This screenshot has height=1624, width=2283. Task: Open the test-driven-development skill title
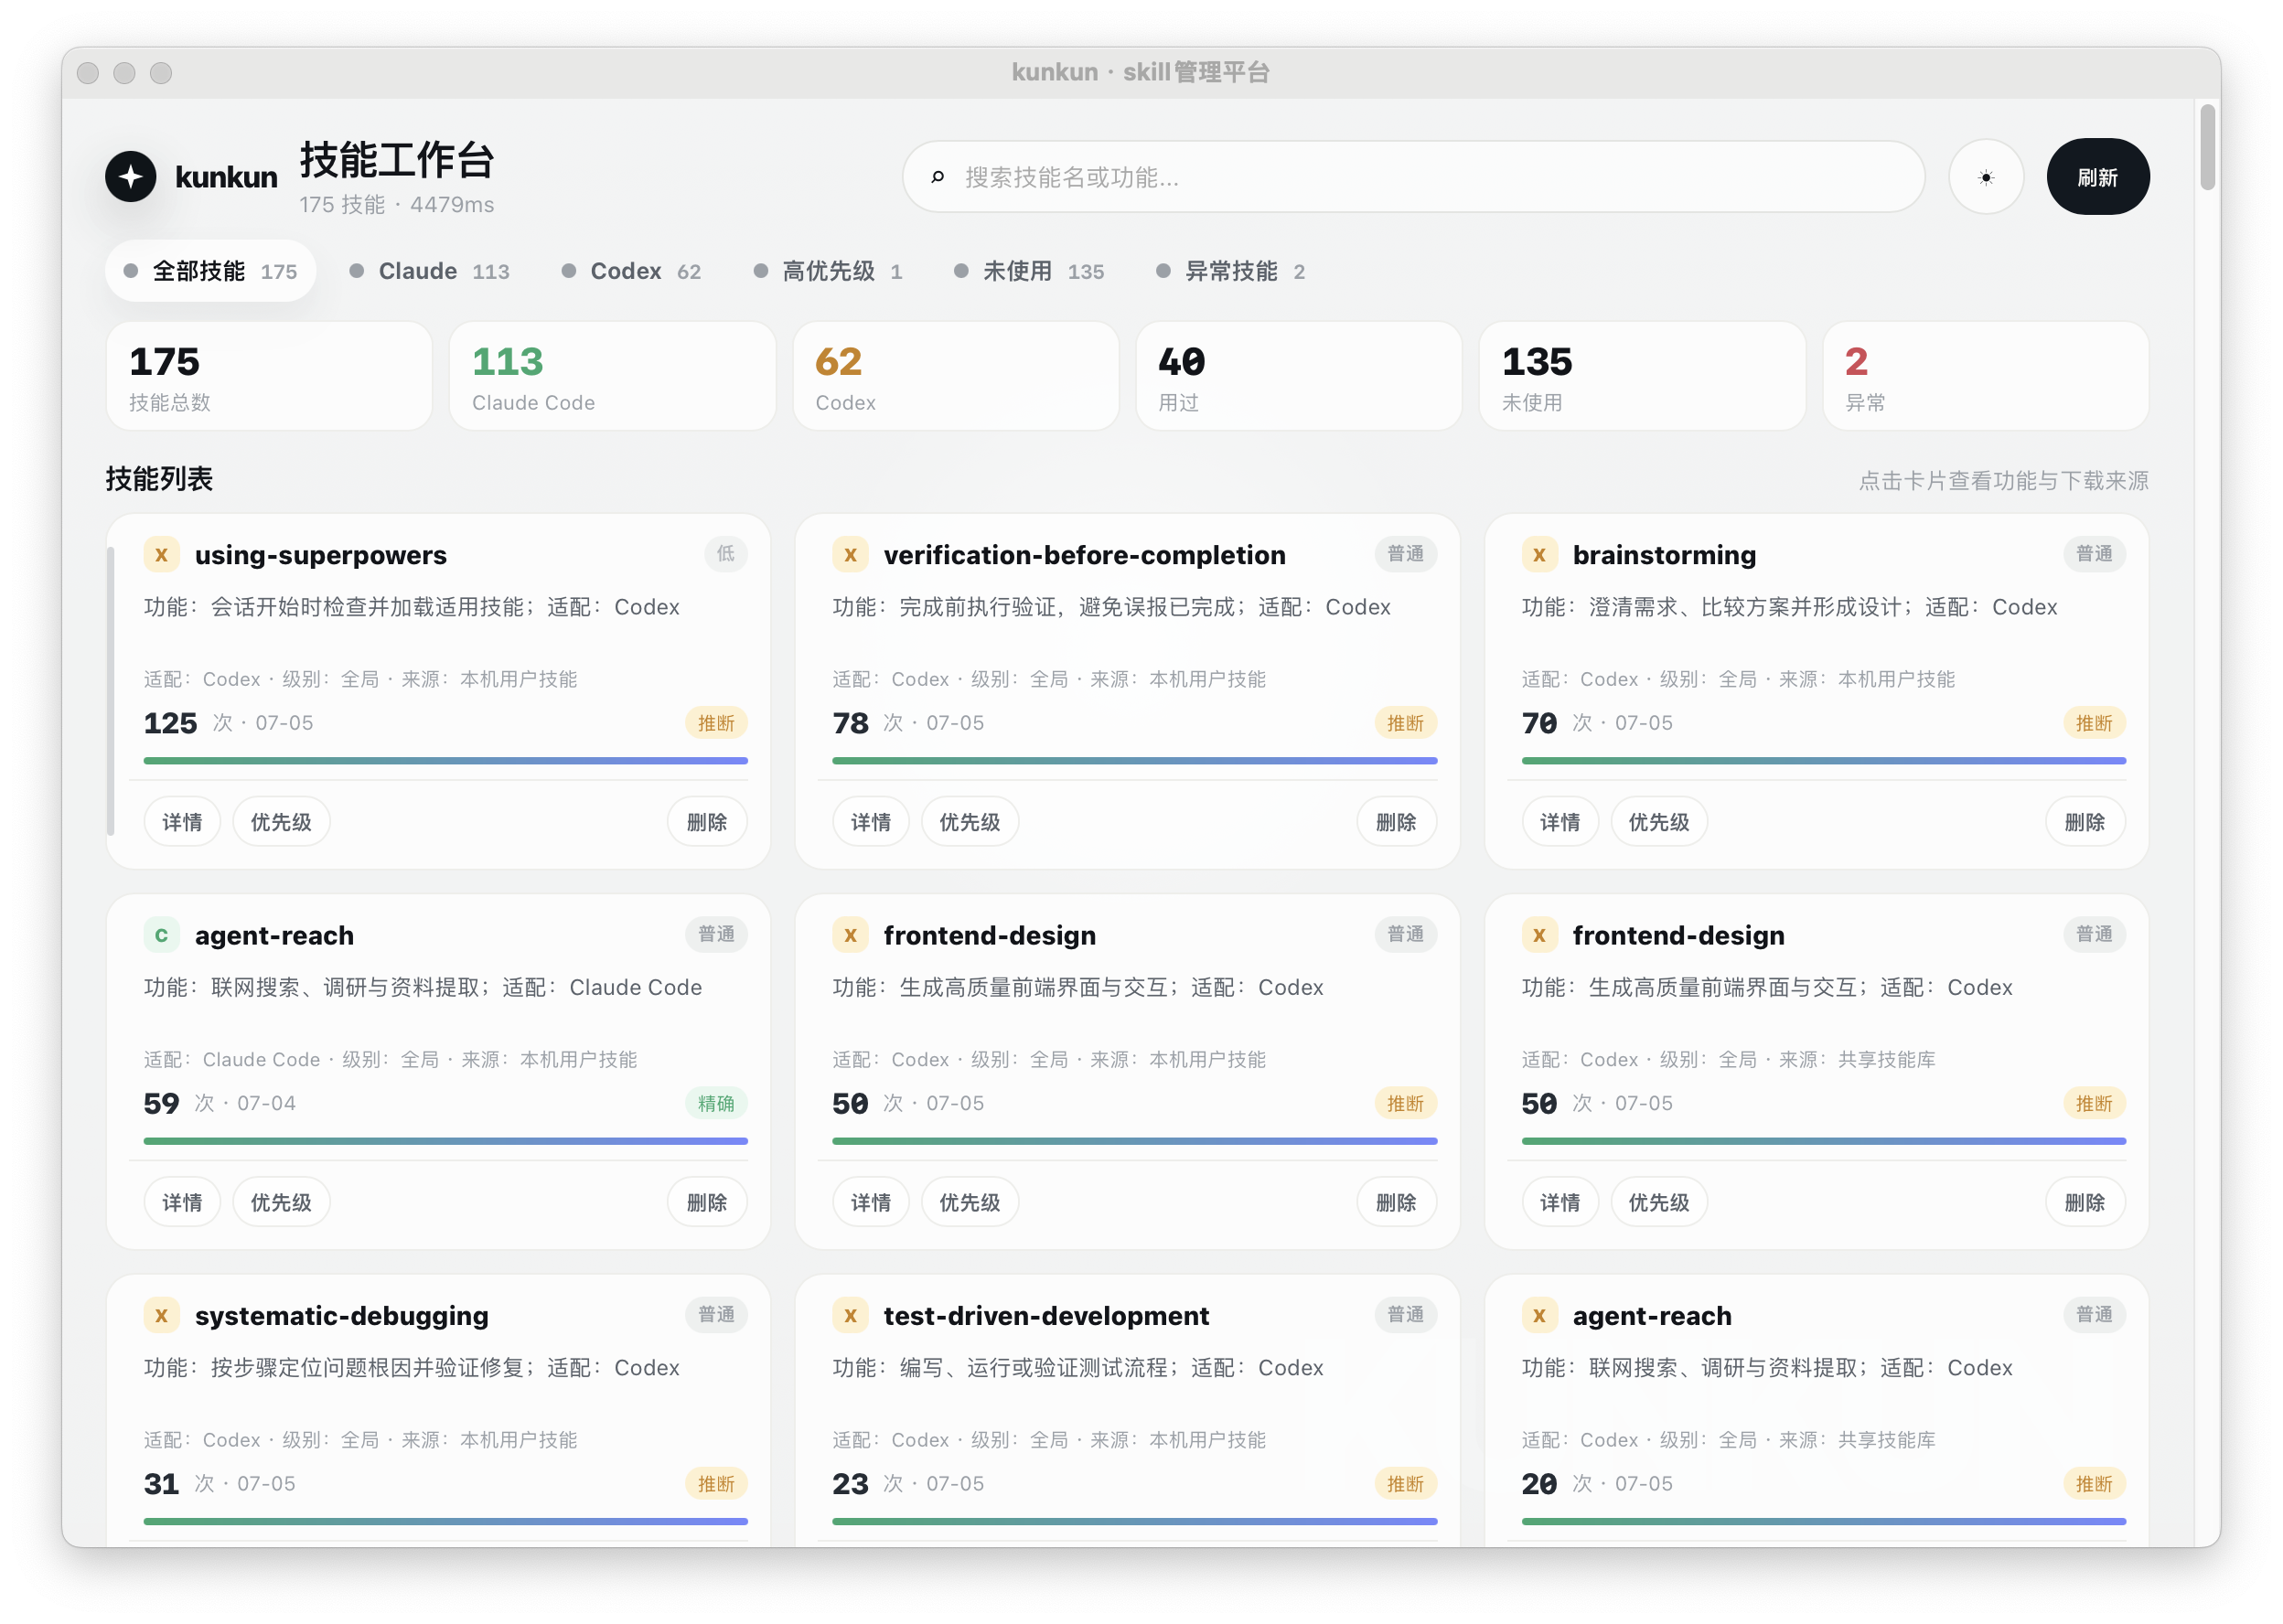(x=1046, y=1315)
